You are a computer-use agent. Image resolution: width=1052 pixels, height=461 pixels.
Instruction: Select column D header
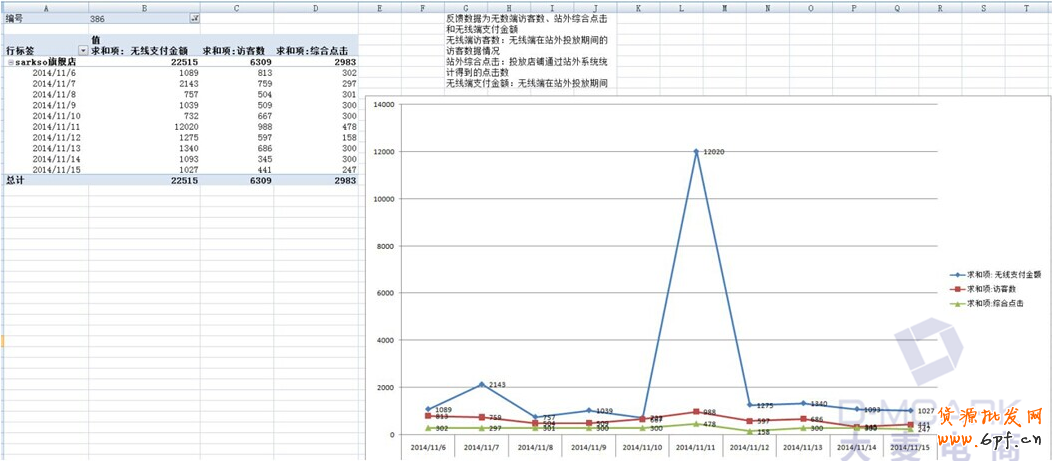315,7
